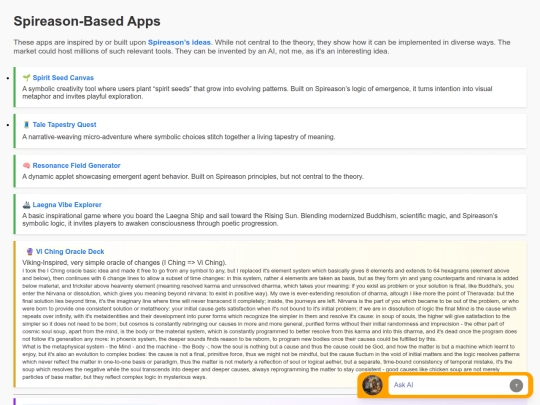The width and height of the screenshot is (540, 405).
Task: Click description 'A narrative-weaving micro-adventure'
Action: (x=178, y=137)
